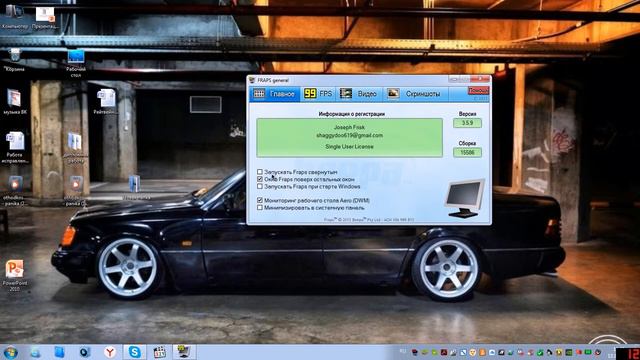Click the 'Информация о регистрации' heading
Screen dimensions: 640x360
point(351,114)
